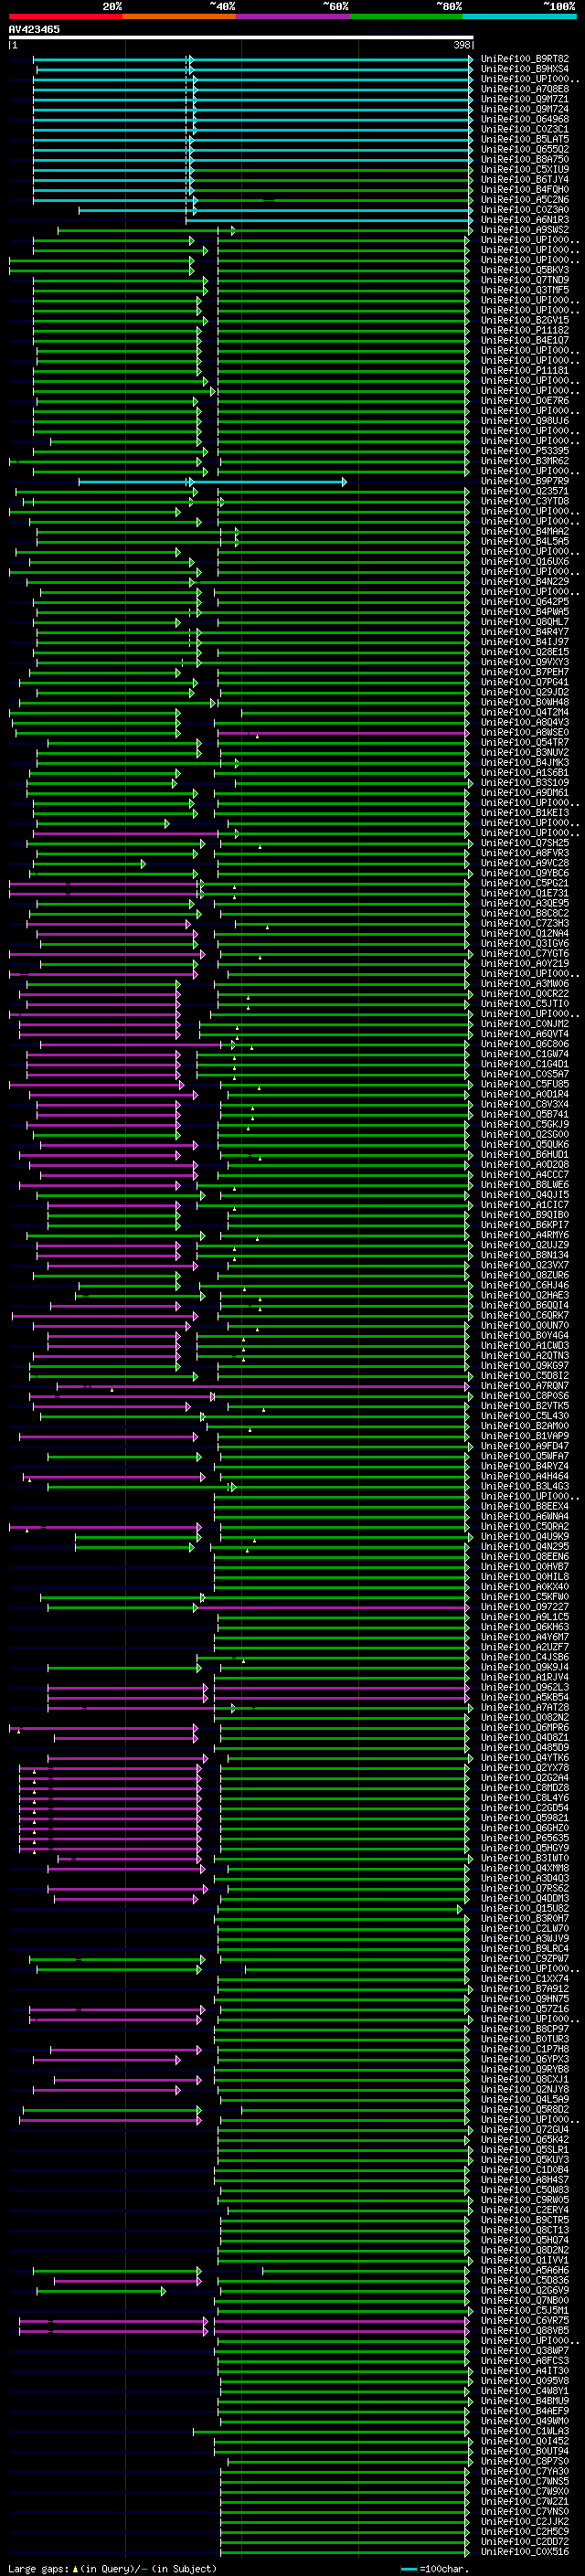Click the label UniRef100_A4IT30
This screenshot has width=585, height=2576.
click(x=525, y=2371)
